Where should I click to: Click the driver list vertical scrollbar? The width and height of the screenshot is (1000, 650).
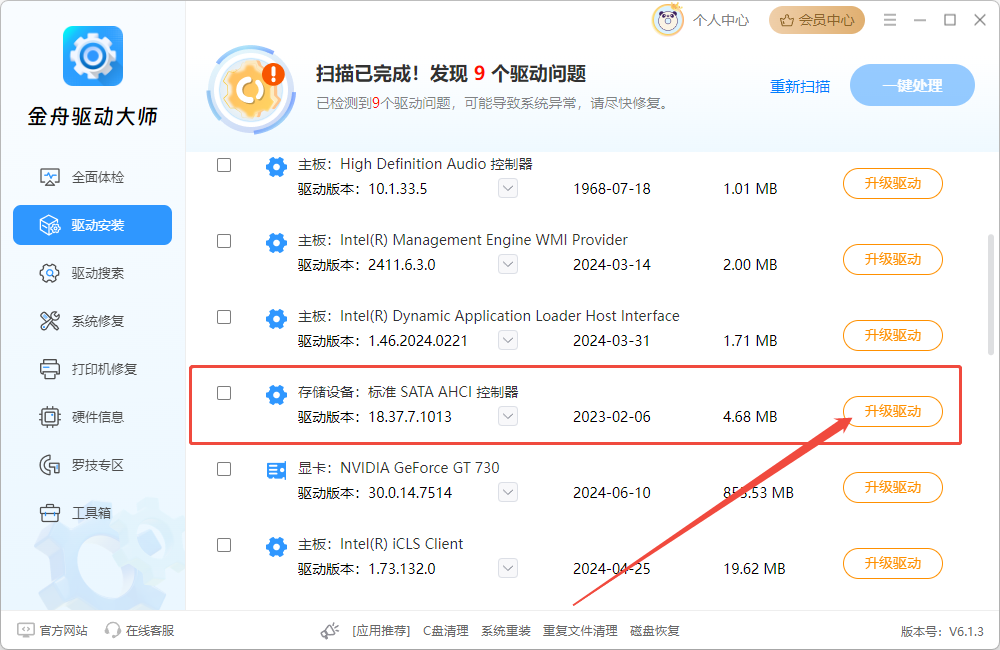[990, 295]
